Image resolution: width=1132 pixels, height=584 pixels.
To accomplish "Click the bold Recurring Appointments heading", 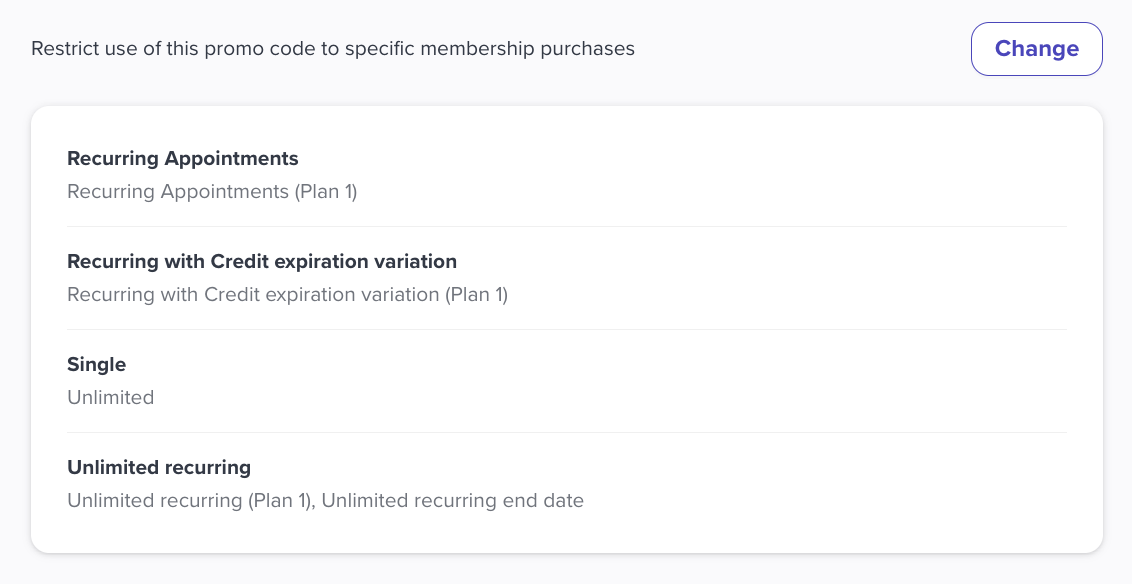I will click(182, 159).
